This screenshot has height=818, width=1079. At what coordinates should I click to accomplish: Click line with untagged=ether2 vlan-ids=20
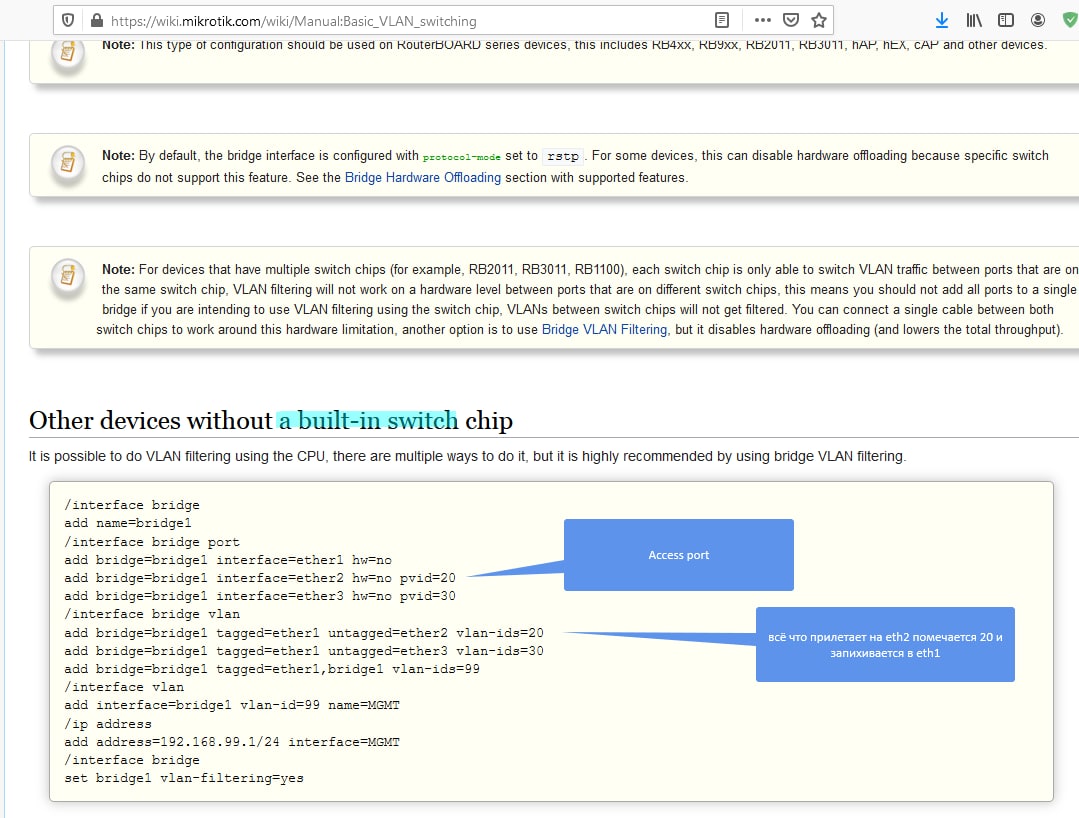[303, 633]
